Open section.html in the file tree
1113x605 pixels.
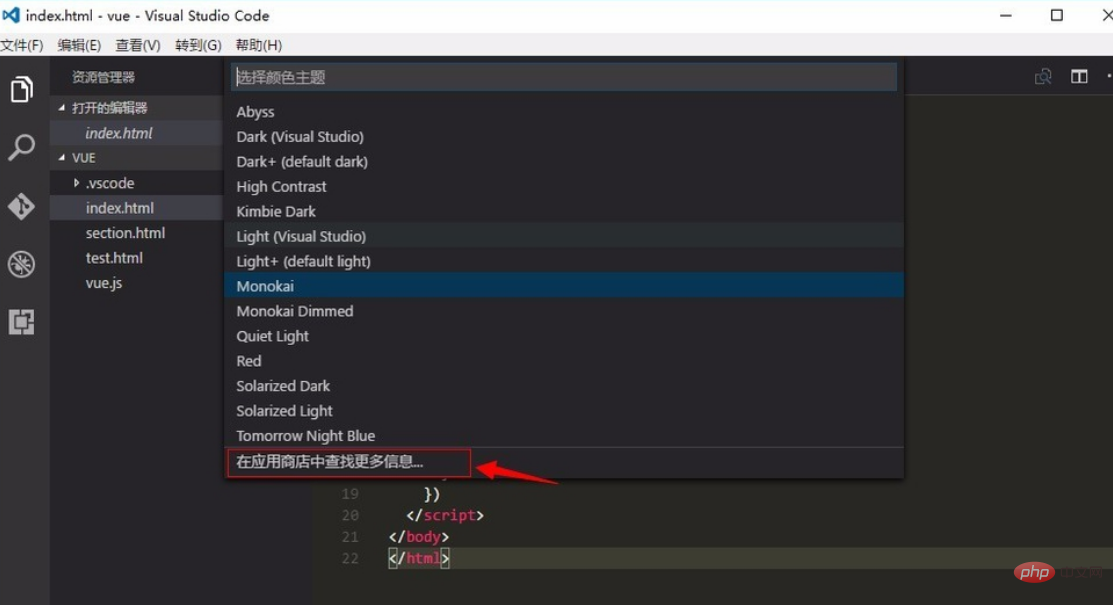(x=125, y=233)
